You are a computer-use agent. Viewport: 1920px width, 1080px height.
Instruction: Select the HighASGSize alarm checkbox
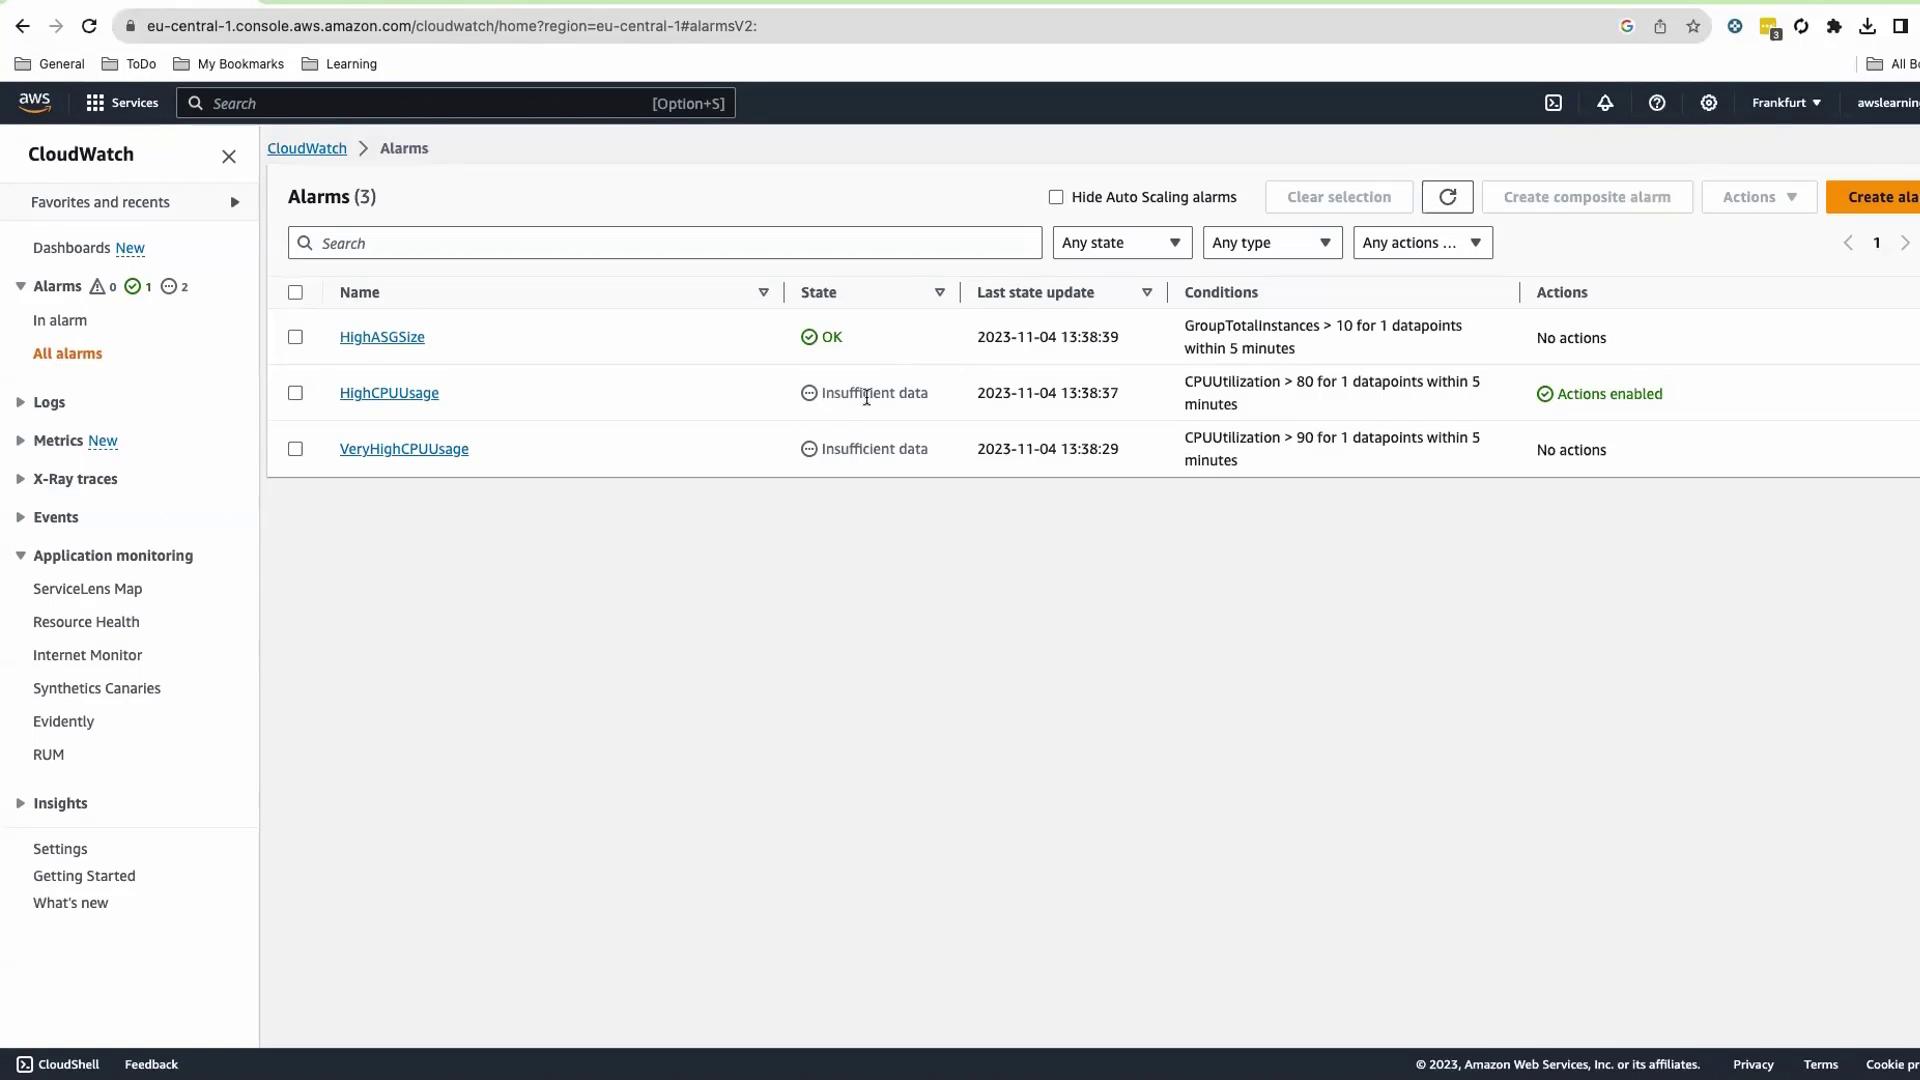tap(295, 337)
